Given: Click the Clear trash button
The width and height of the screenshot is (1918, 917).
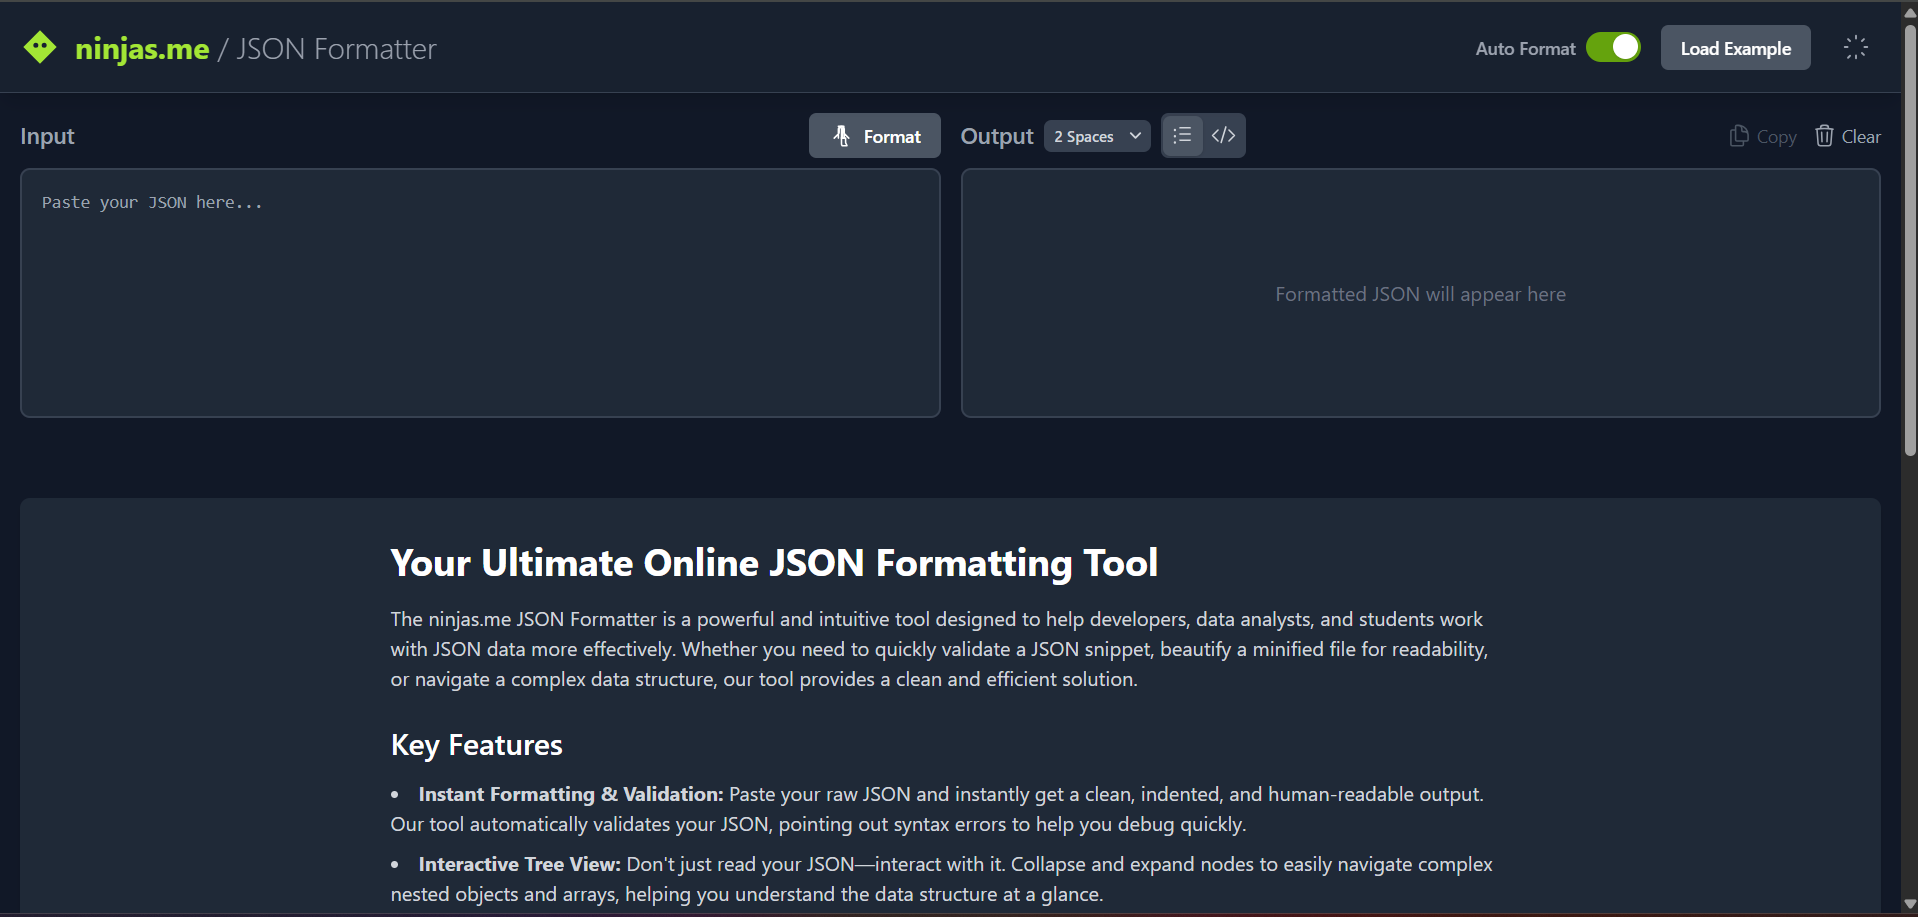Looking at the screenshot, I should pos(1848,136).
